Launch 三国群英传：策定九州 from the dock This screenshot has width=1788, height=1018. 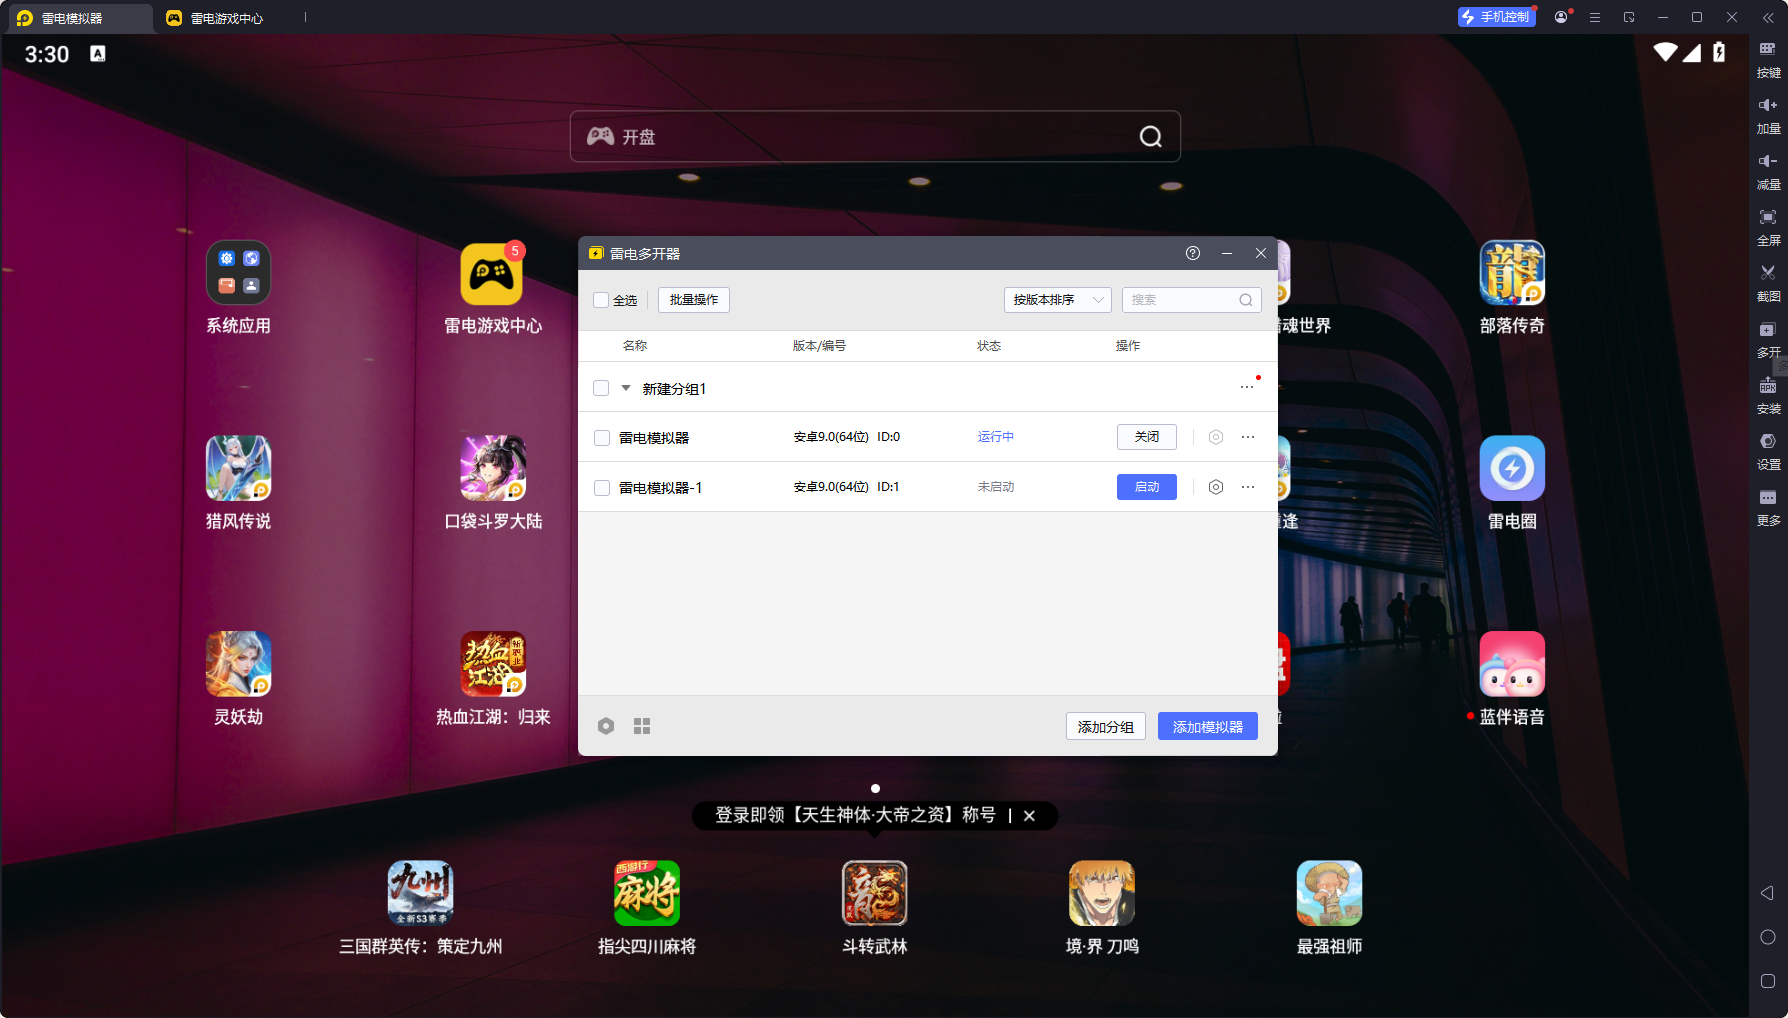420,893
